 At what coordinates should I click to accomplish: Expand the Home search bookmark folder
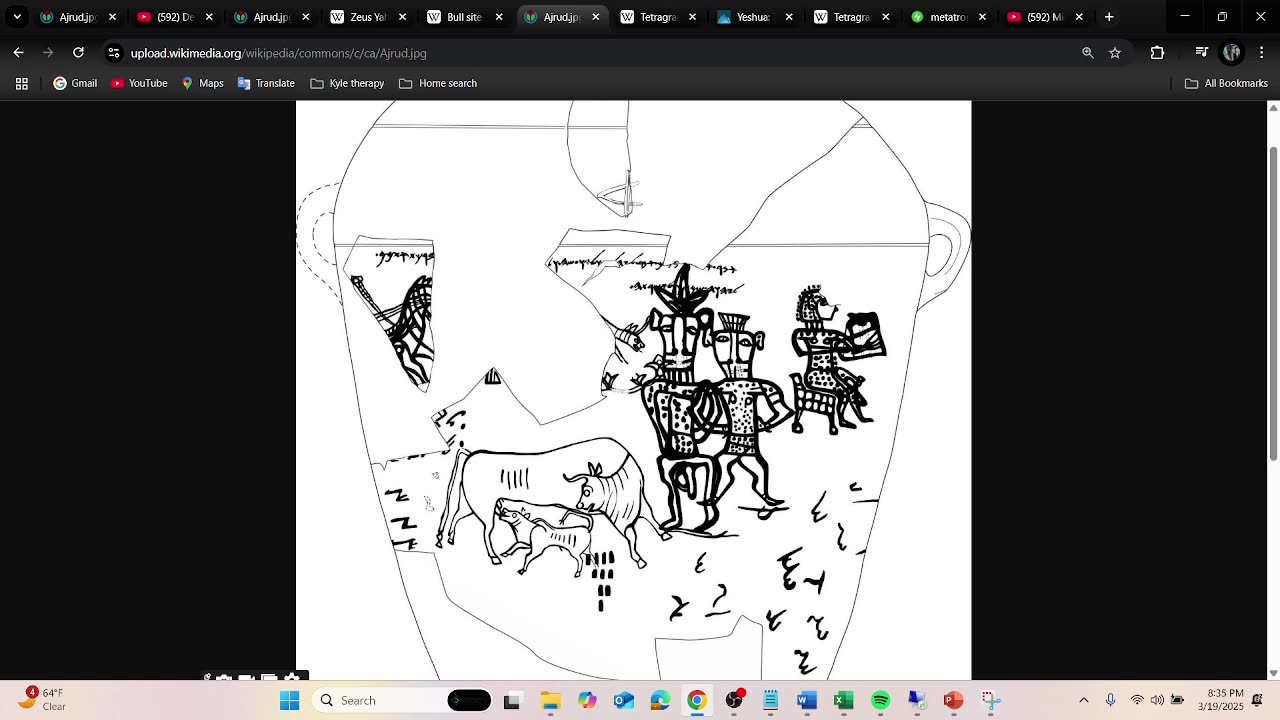click(x=437, y=84)
